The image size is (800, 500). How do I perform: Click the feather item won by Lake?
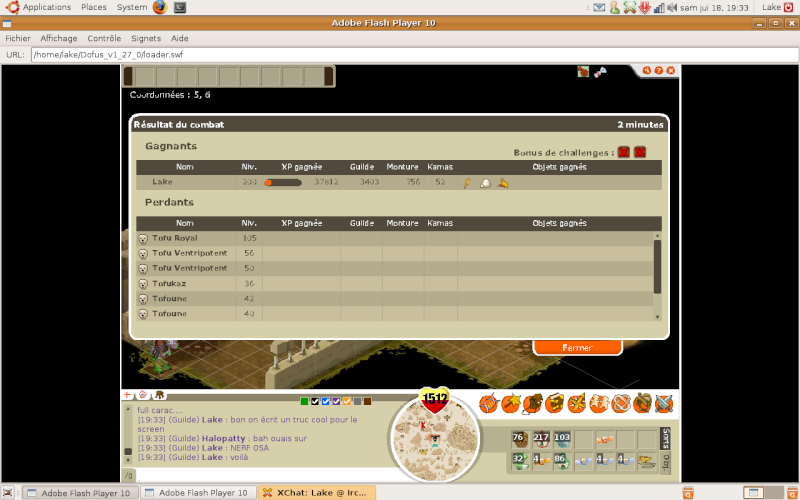click(x=466, y=183)
